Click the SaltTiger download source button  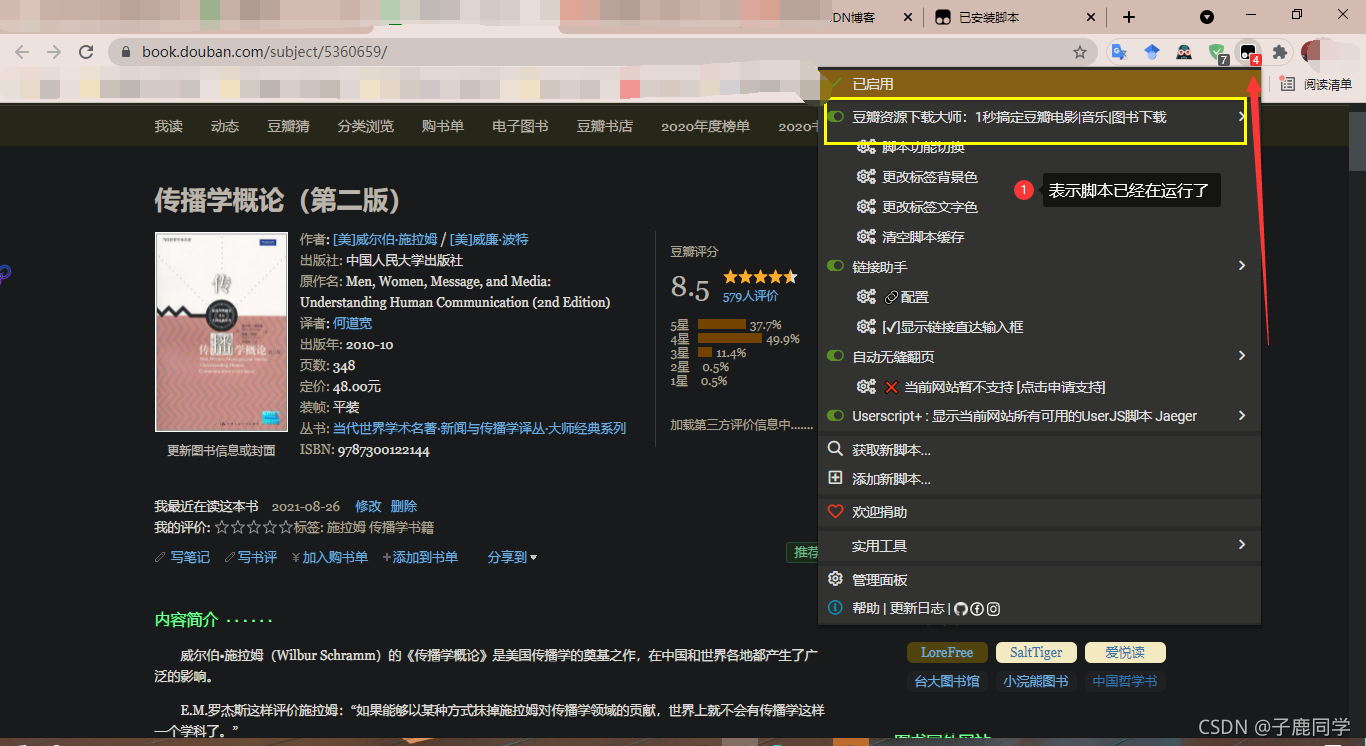pos(1036,653)
